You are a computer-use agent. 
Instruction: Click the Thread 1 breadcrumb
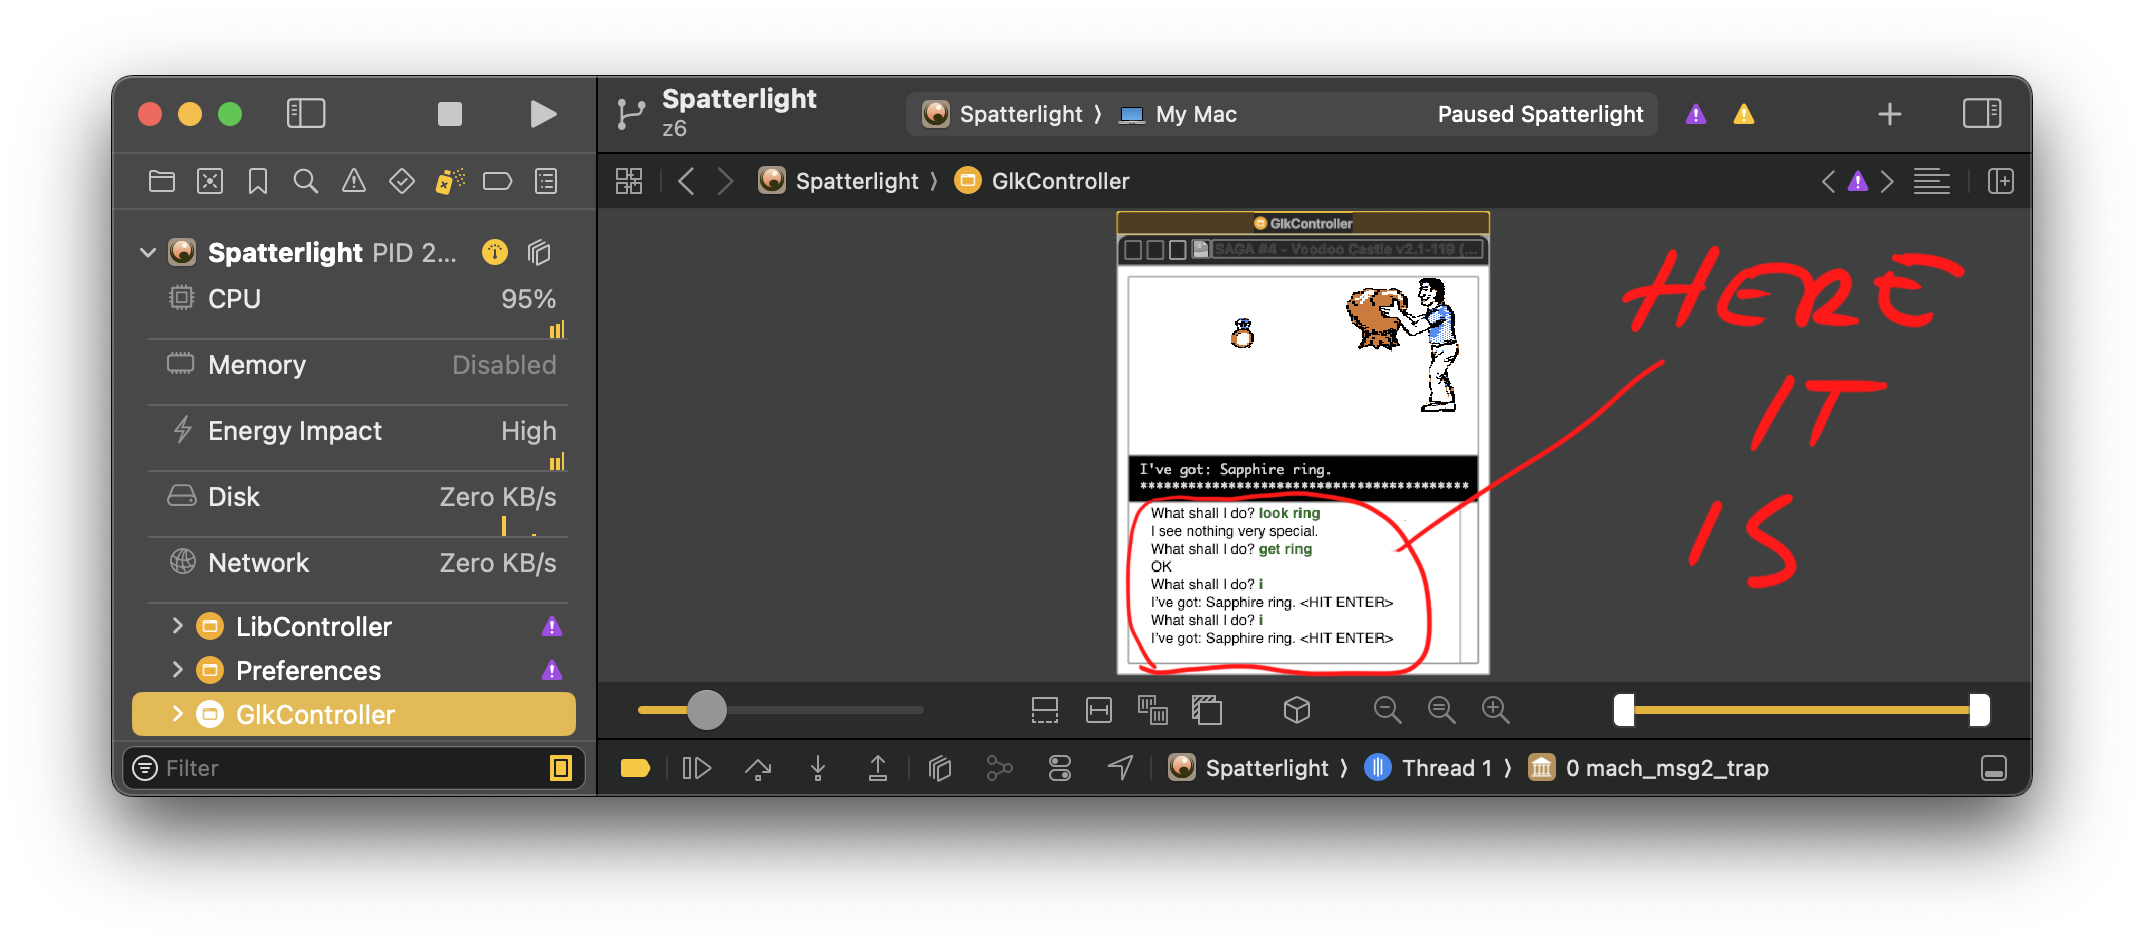[x=1445, y=768]
